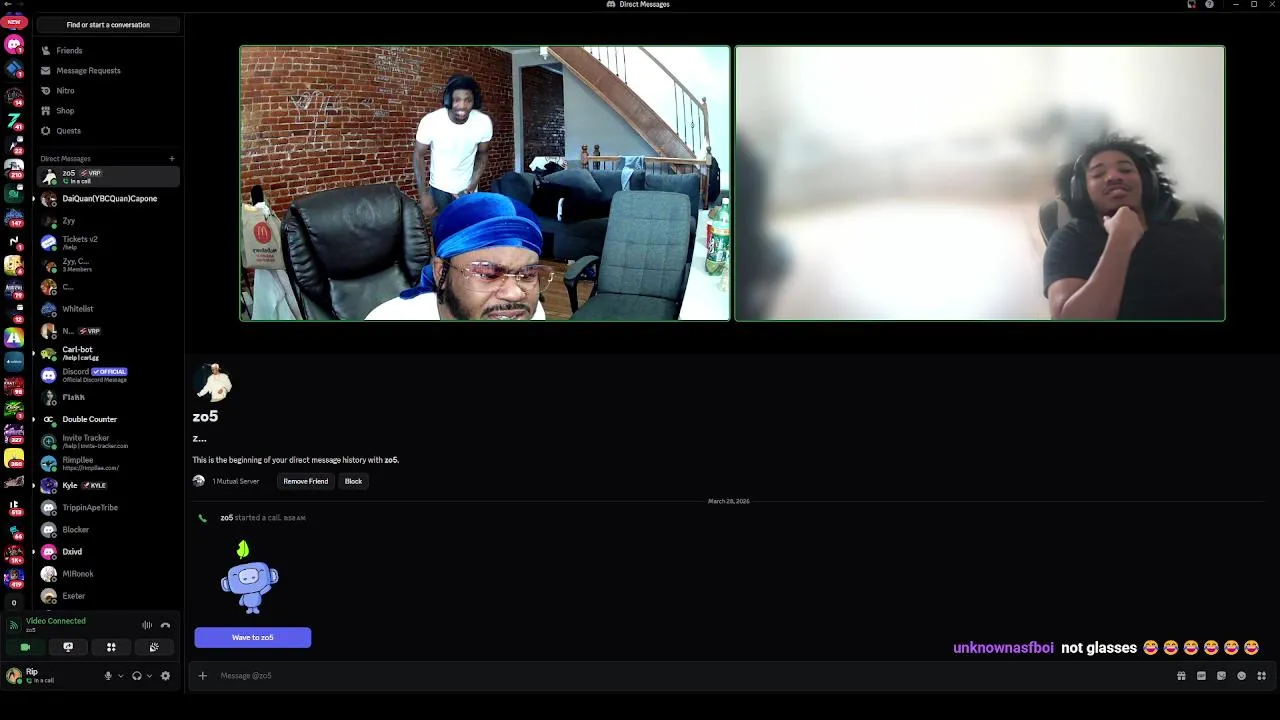Deafen headphones audio
The height and width of the screenshot is (720, 1280).
(137, 676)
